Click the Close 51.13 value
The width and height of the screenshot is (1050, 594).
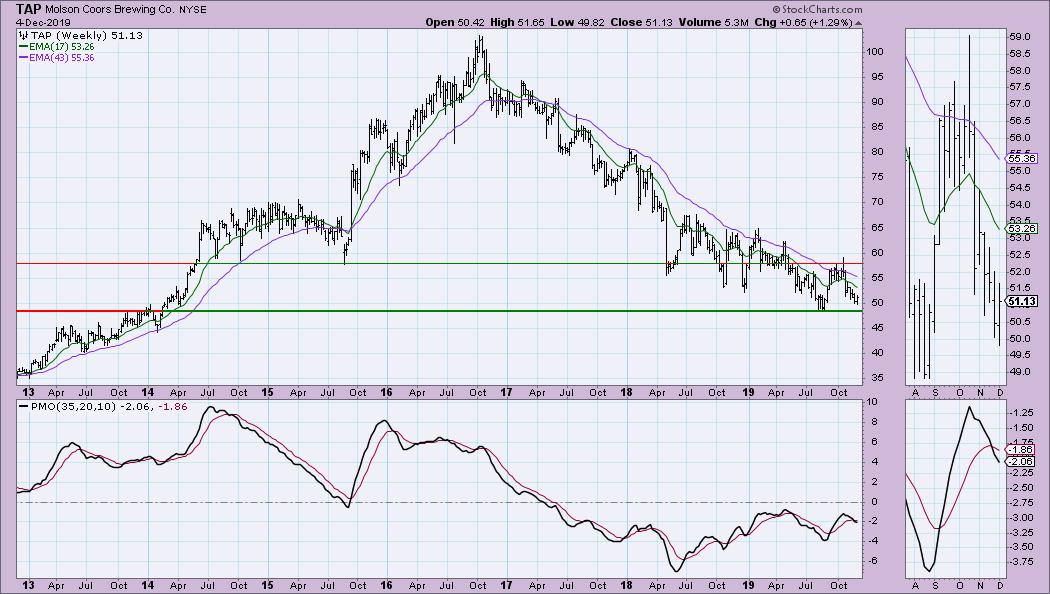click(x=641, y=22)
